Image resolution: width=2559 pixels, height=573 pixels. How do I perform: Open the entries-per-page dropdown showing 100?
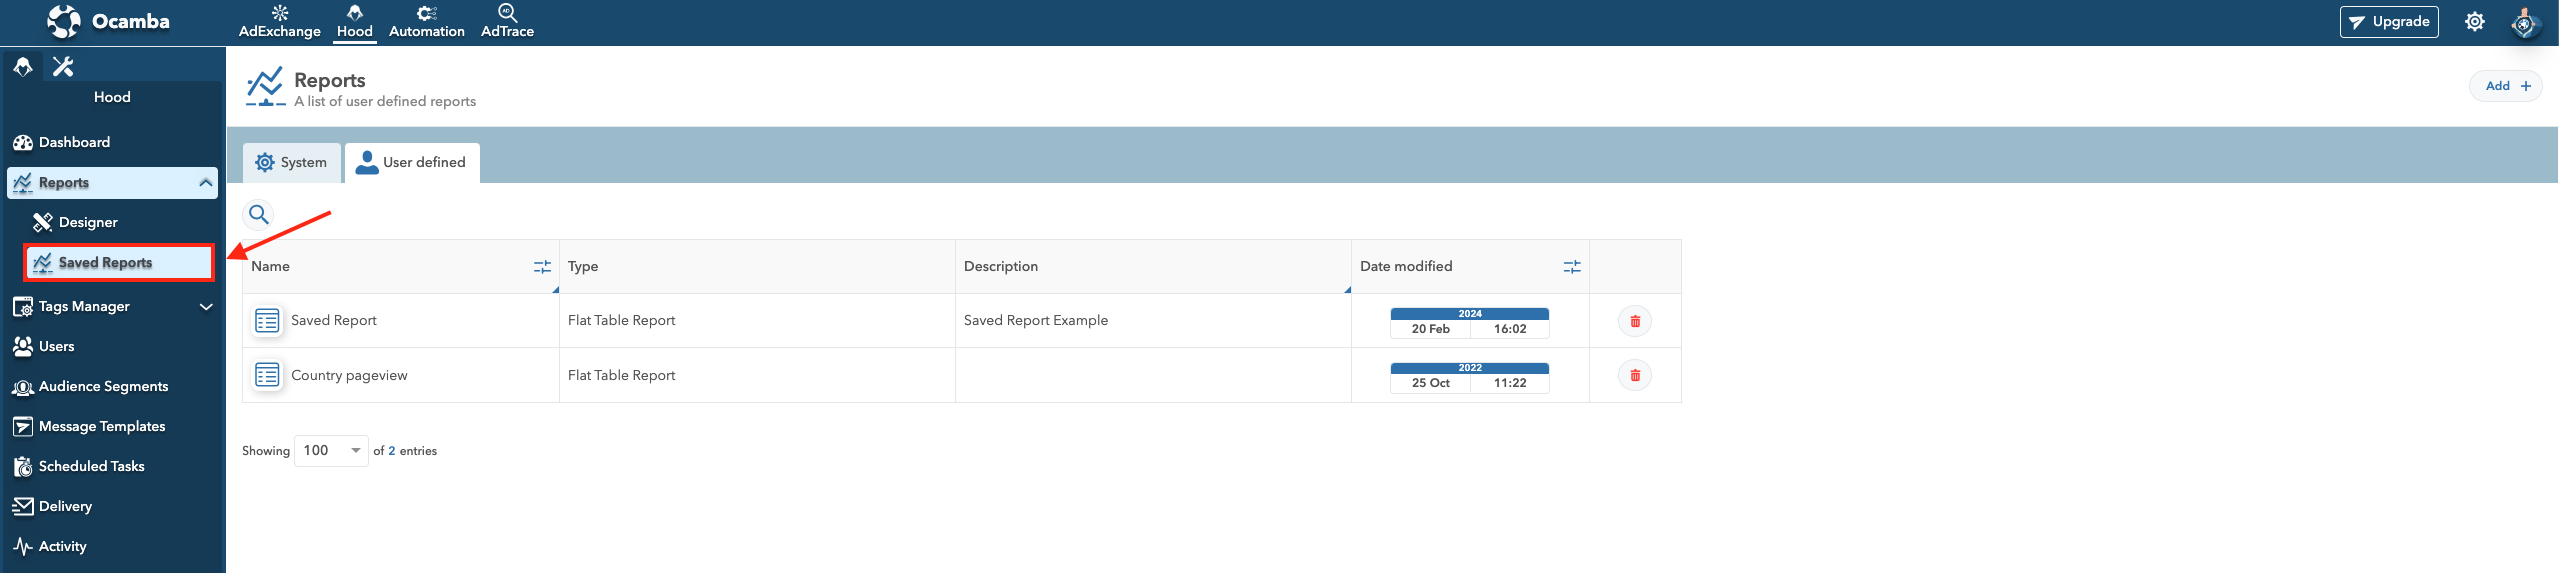331,451
